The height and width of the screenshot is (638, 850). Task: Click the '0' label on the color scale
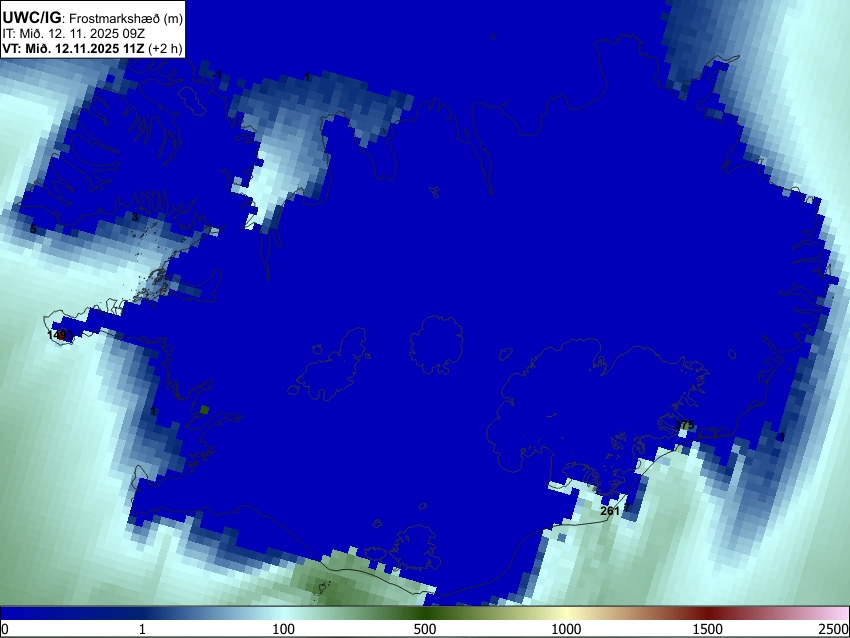(x=5, y=629)
